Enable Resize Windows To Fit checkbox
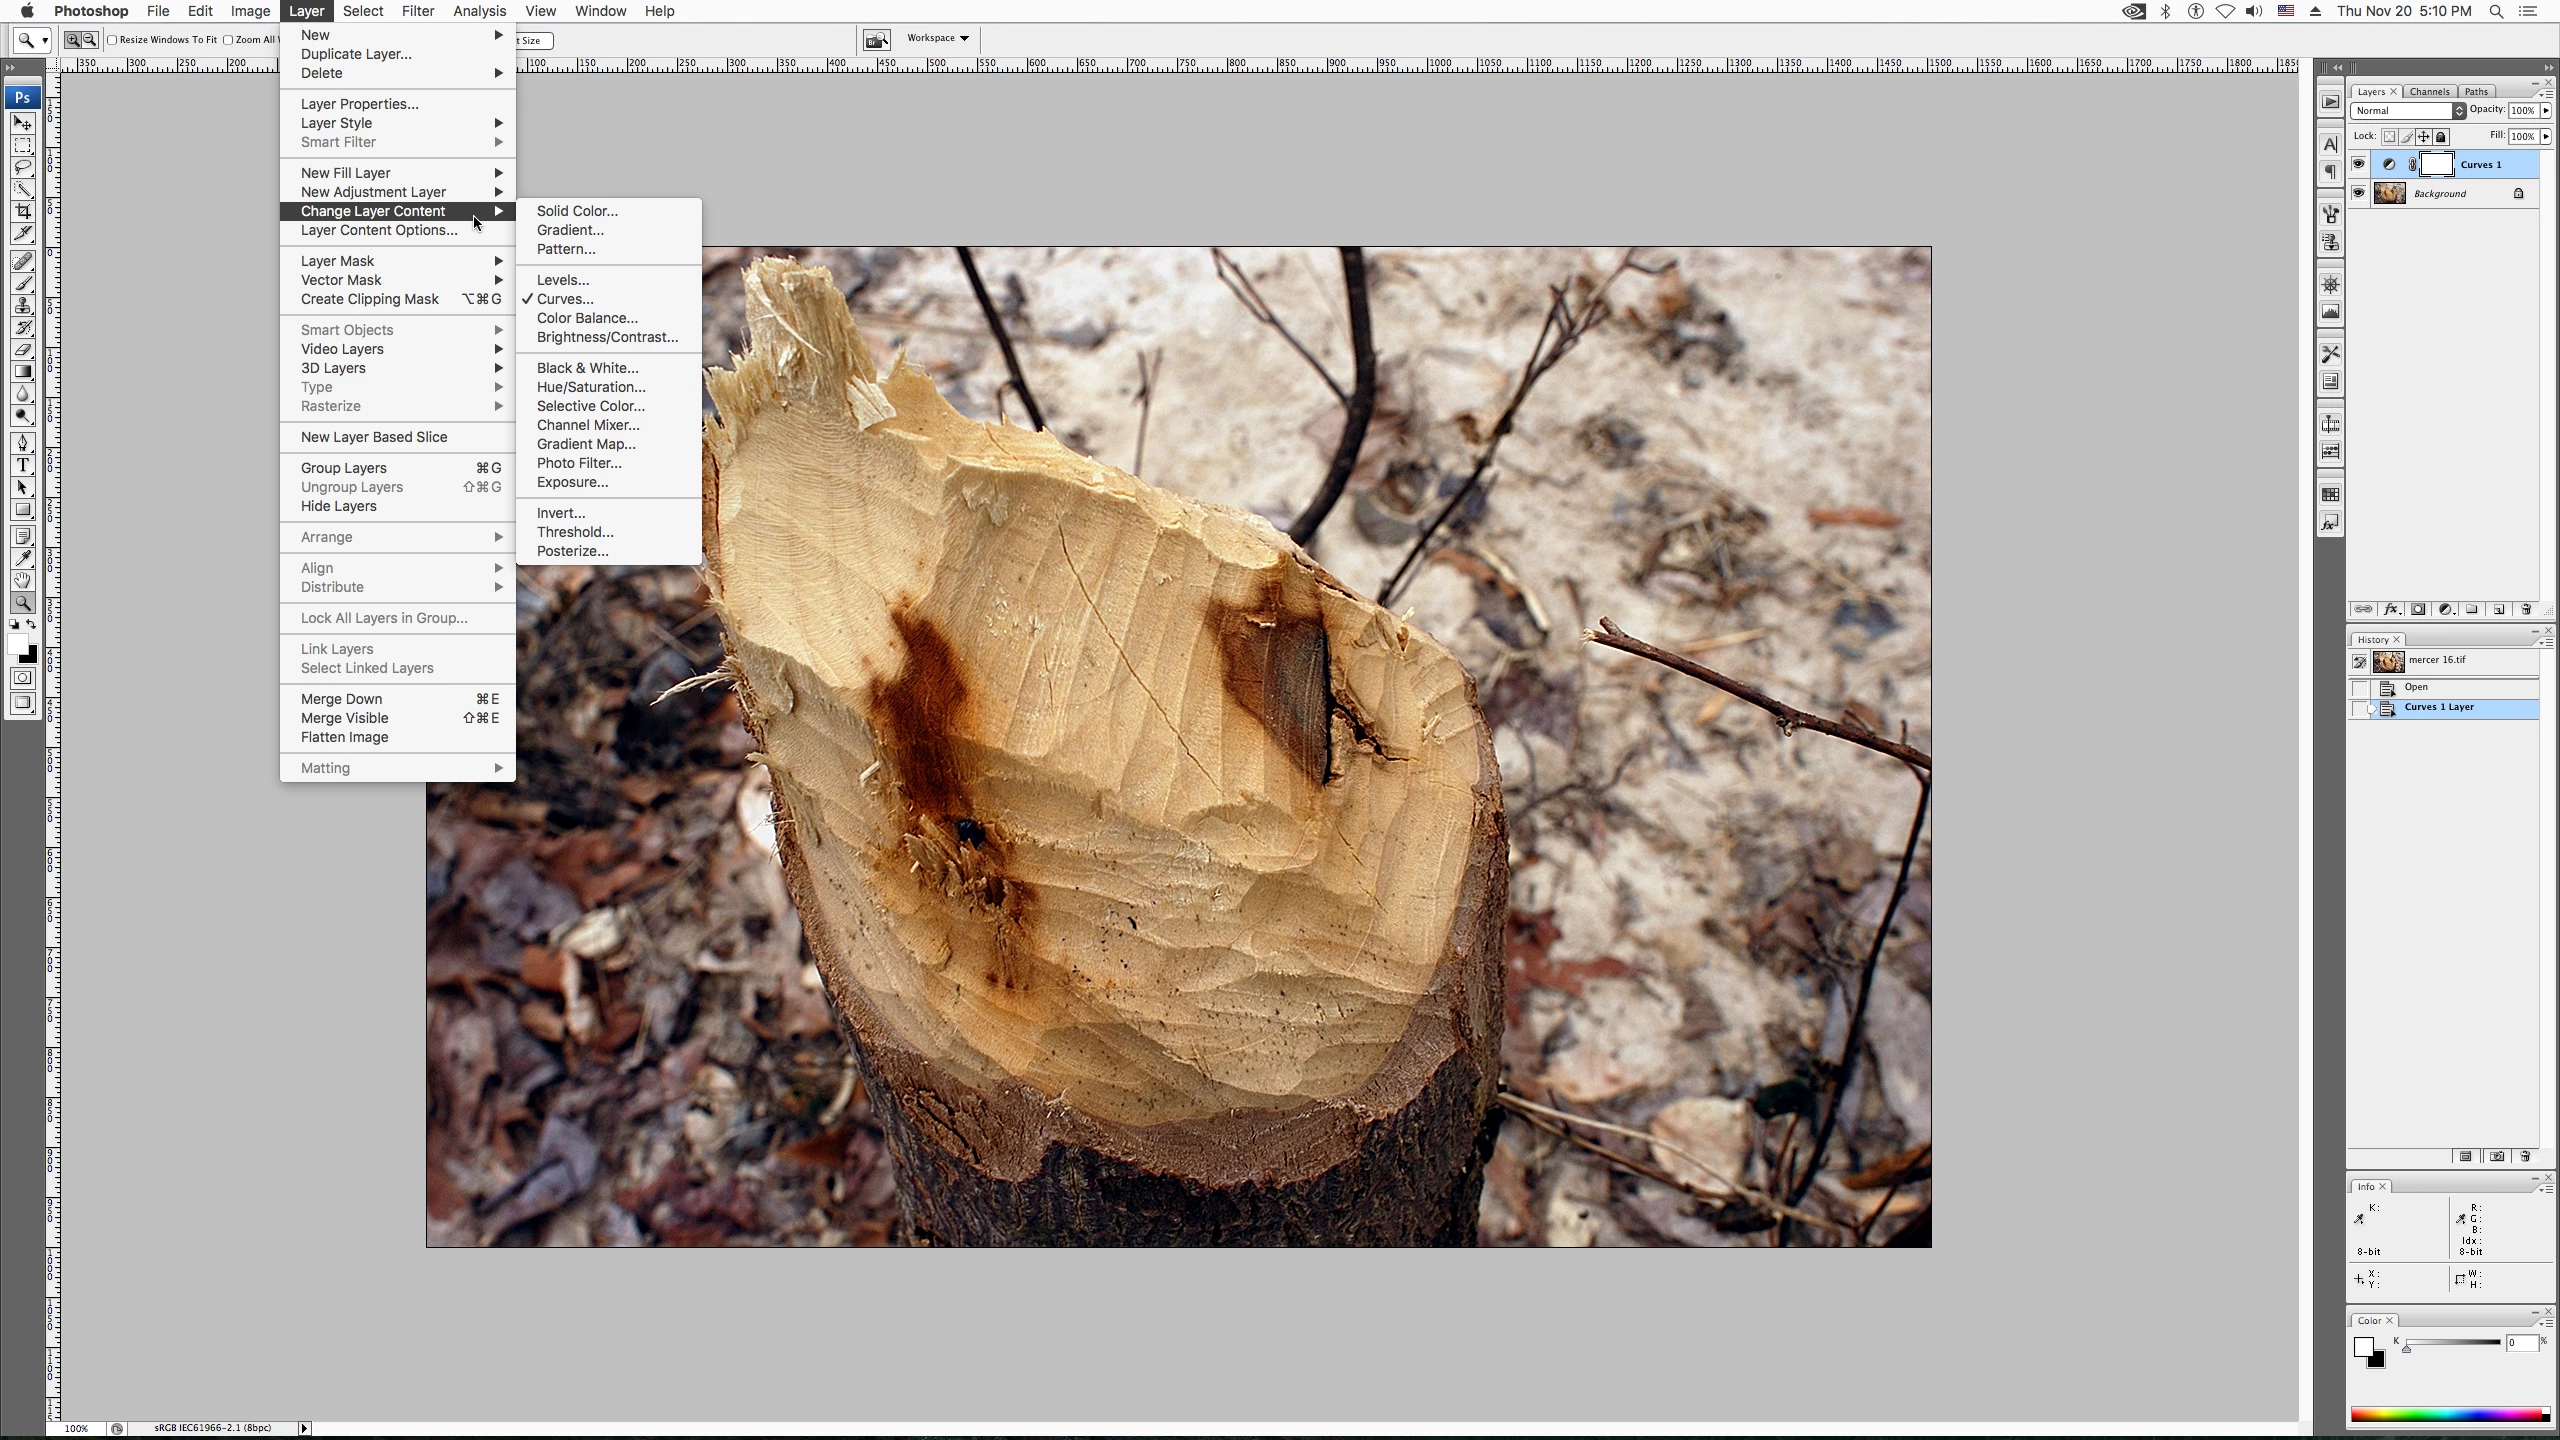Viewport: 2560px width, 1440px height. coord(113,40)
